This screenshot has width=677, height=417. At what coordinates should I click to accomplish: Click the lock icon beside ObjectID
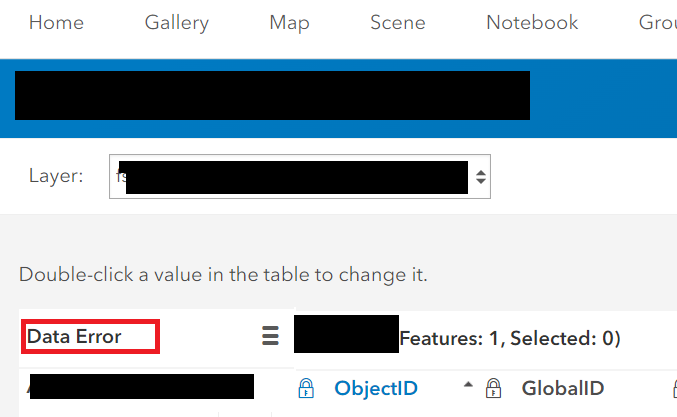306,389
